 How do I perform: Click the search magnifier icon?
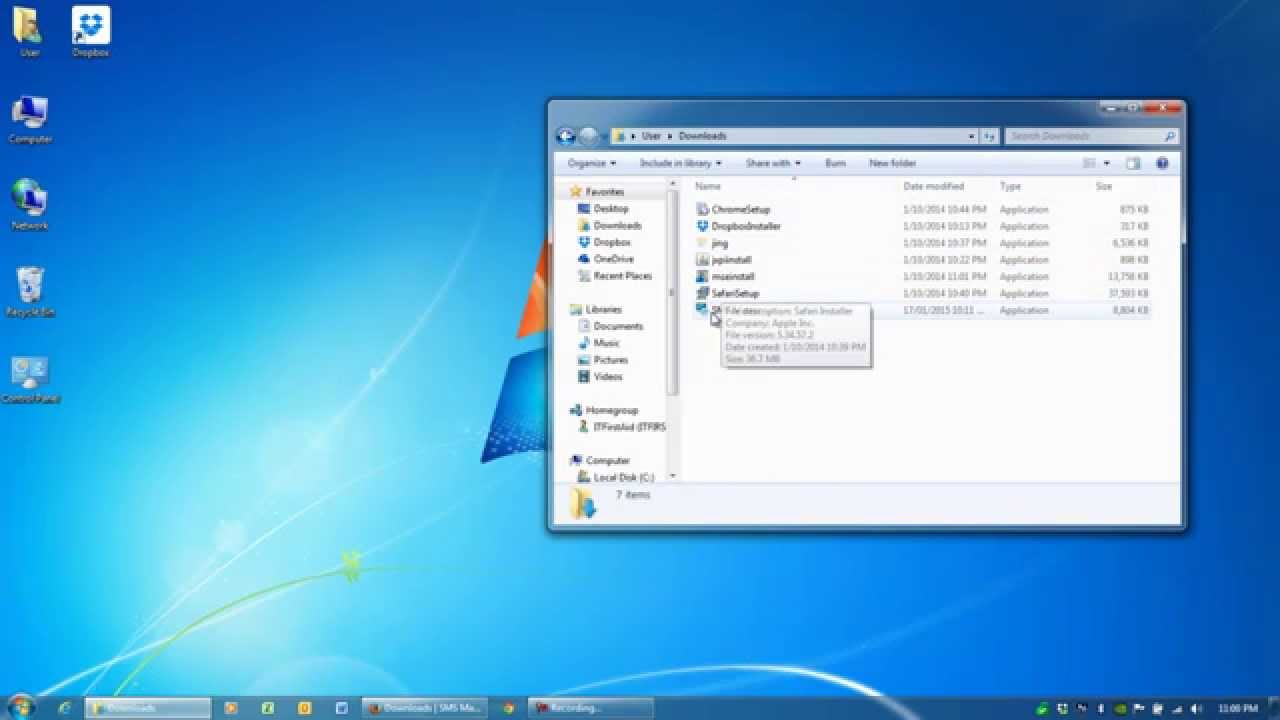coord(1169,136)
